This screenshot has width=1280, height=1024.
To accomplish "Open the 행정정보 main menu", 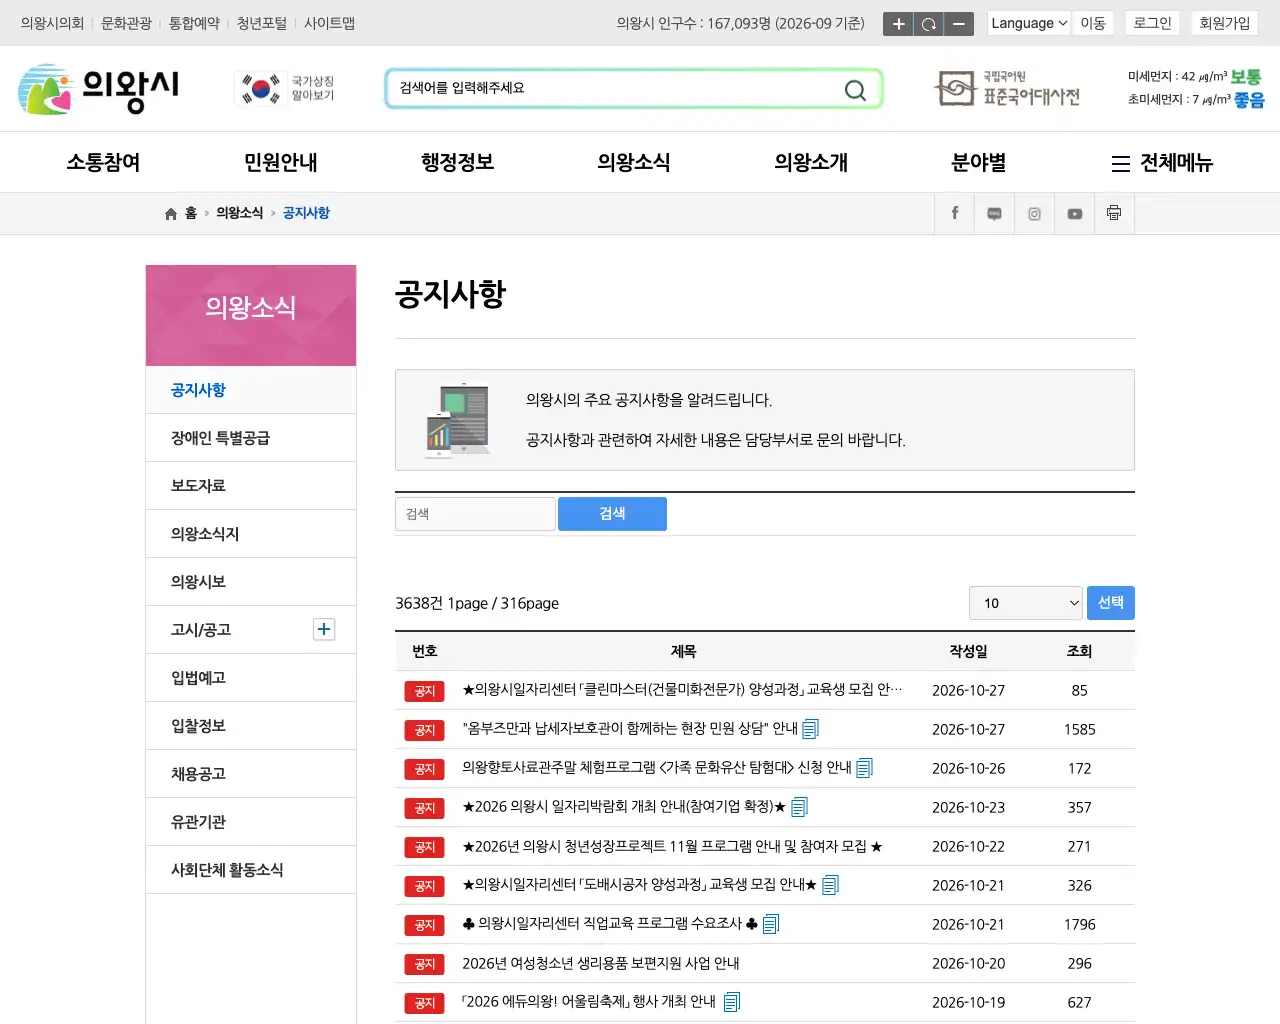I will coord(457,163).
